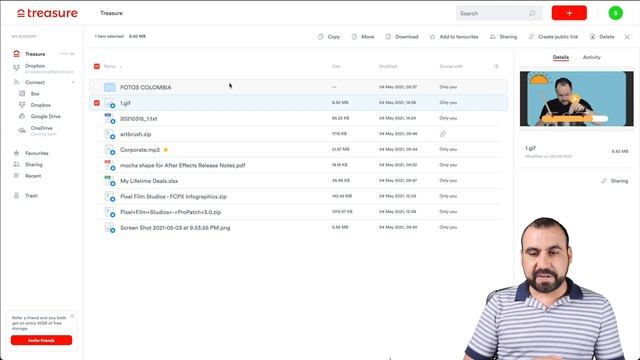Click Sharing in the details panel
The height and width of the screenshot is (360, 640).
click(x=614, y=181)
